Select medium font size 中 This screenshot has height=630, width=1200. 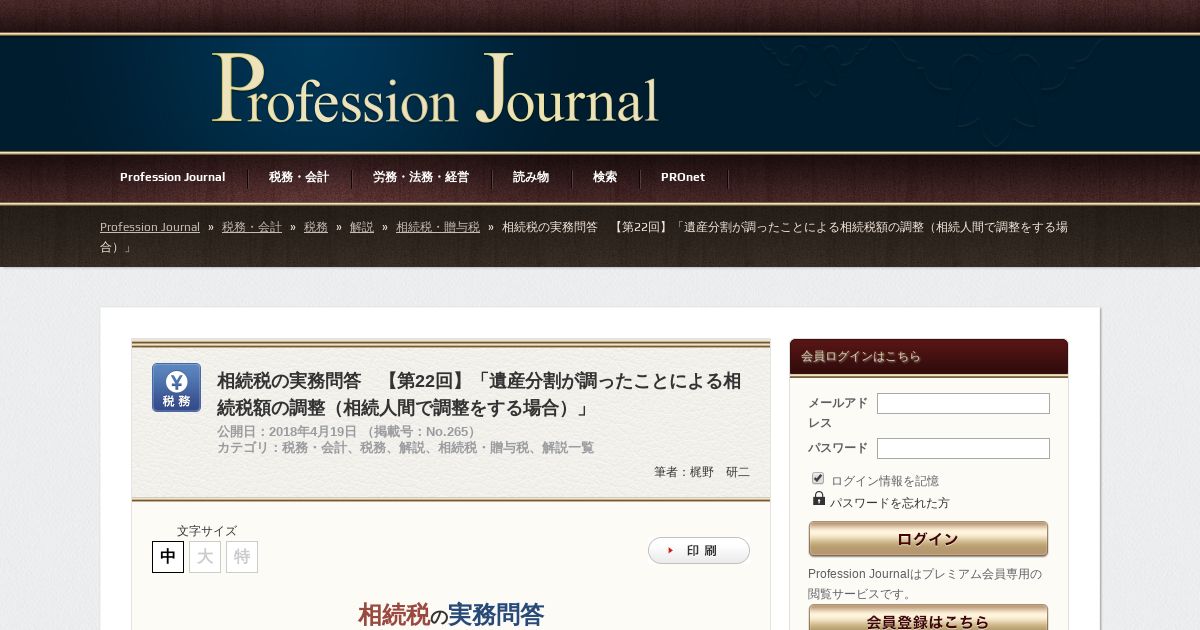coord(168,557)
